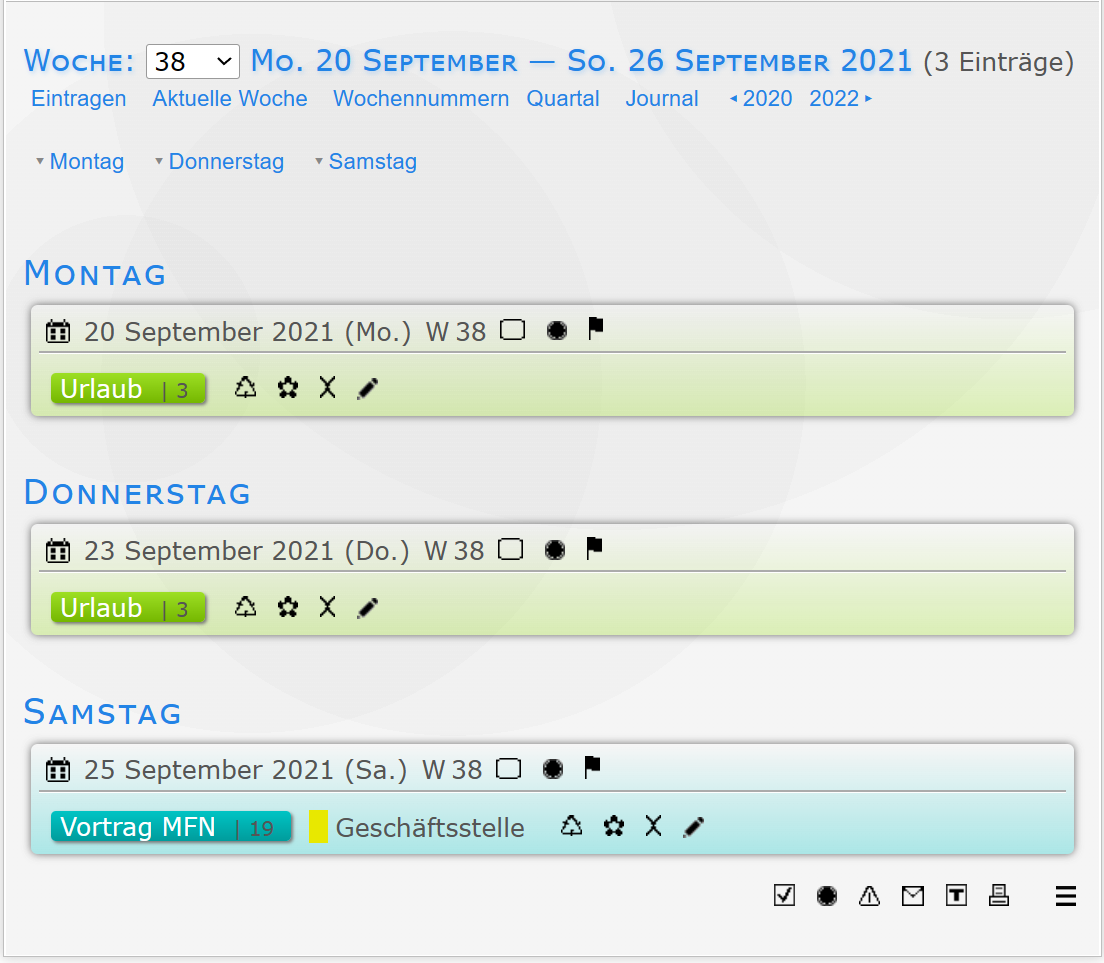Click the Eintragen link

point(79,99)
